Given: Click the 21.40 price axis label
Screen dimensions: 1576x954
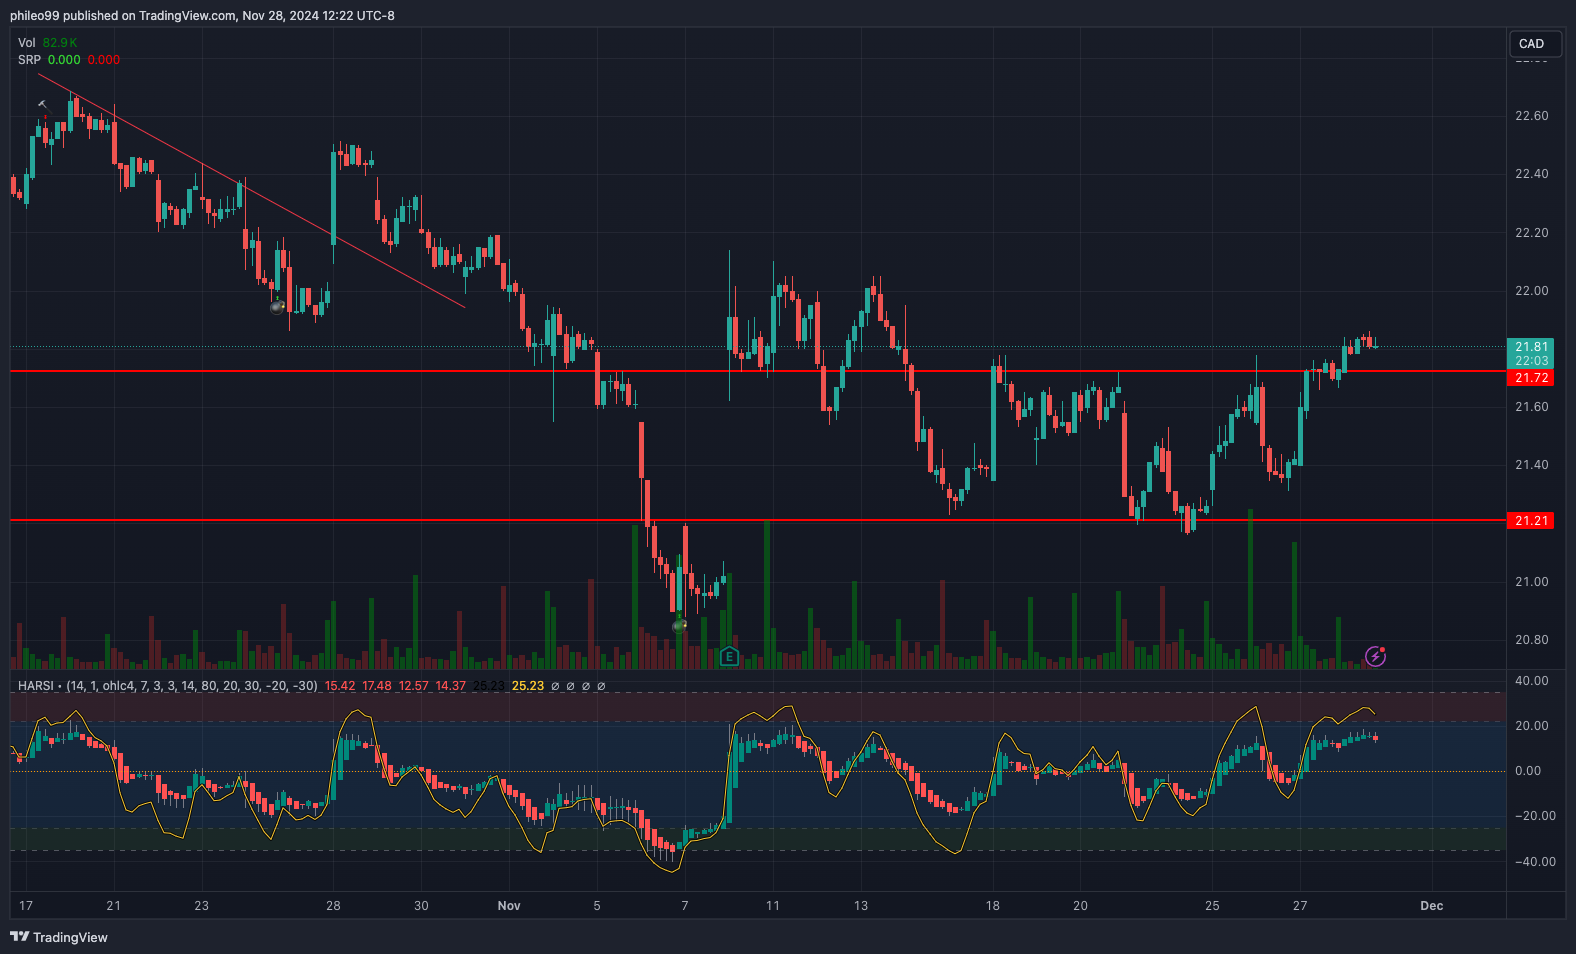Looking at the screenshot, I should tap(1531, 465).
